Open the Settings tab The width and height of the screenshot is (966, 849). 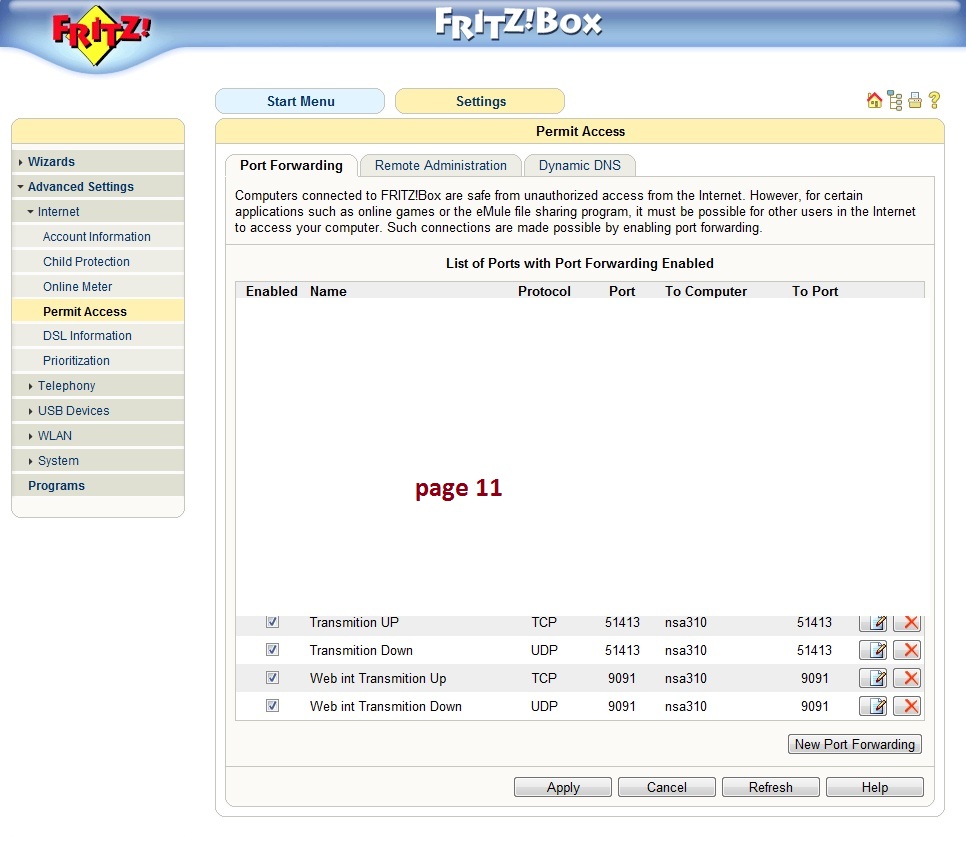coord(480,101)
